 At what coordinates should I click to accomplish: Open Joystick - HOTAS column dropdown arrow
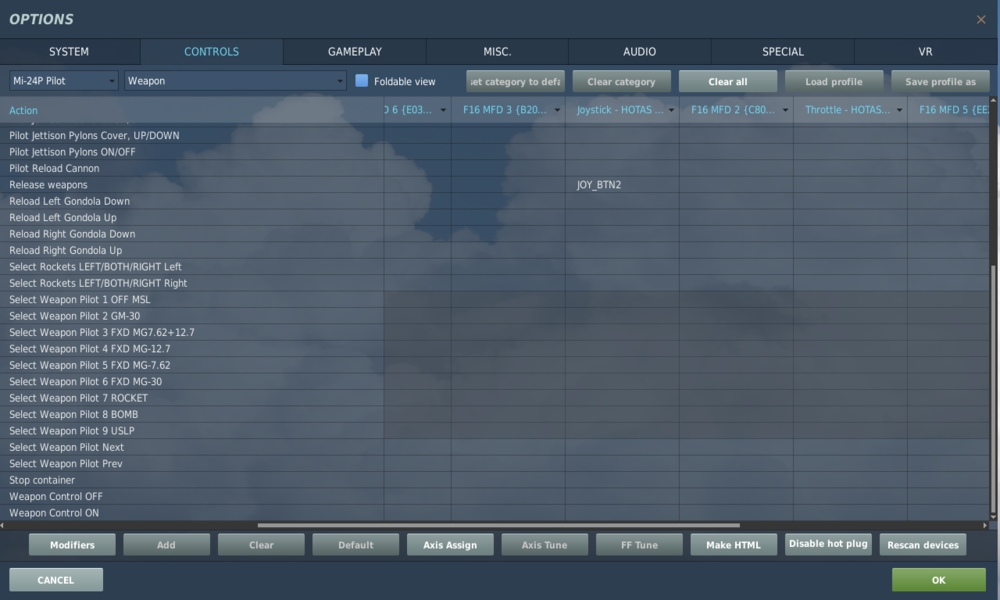click(672, 110)
